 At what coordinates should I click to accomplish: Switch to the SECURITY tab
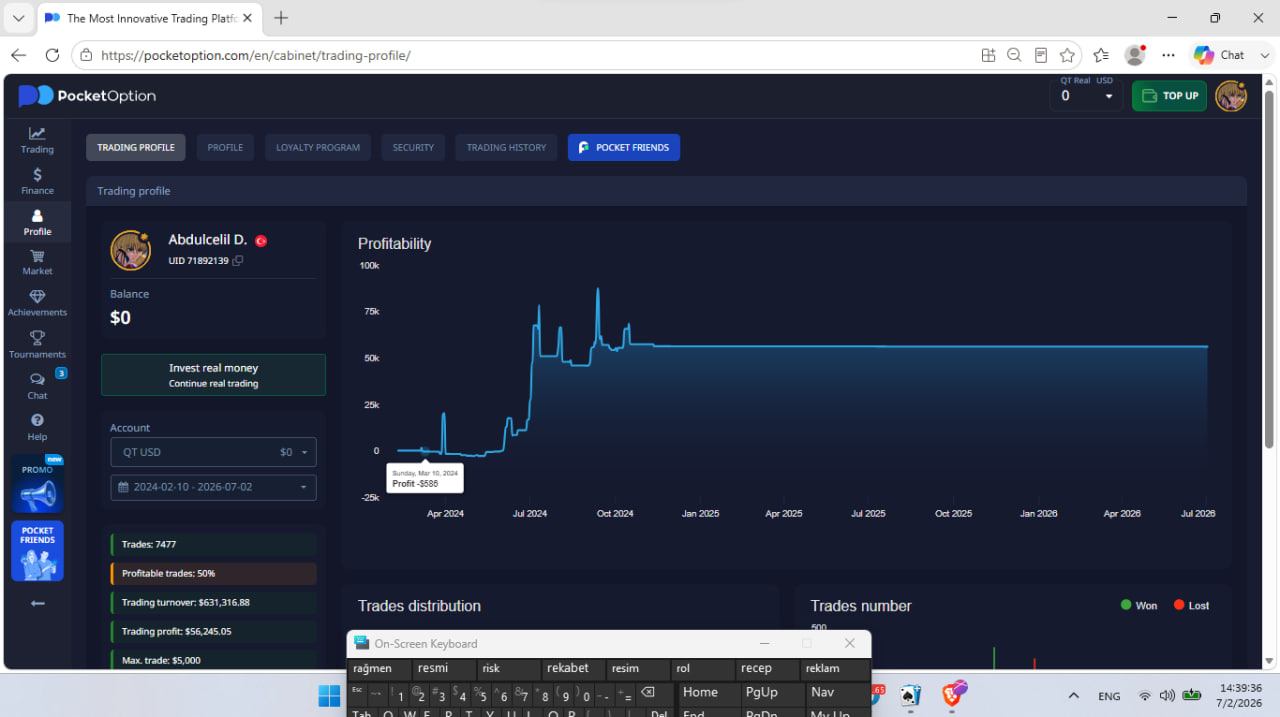pyautogui.click(x=413, y=147)
